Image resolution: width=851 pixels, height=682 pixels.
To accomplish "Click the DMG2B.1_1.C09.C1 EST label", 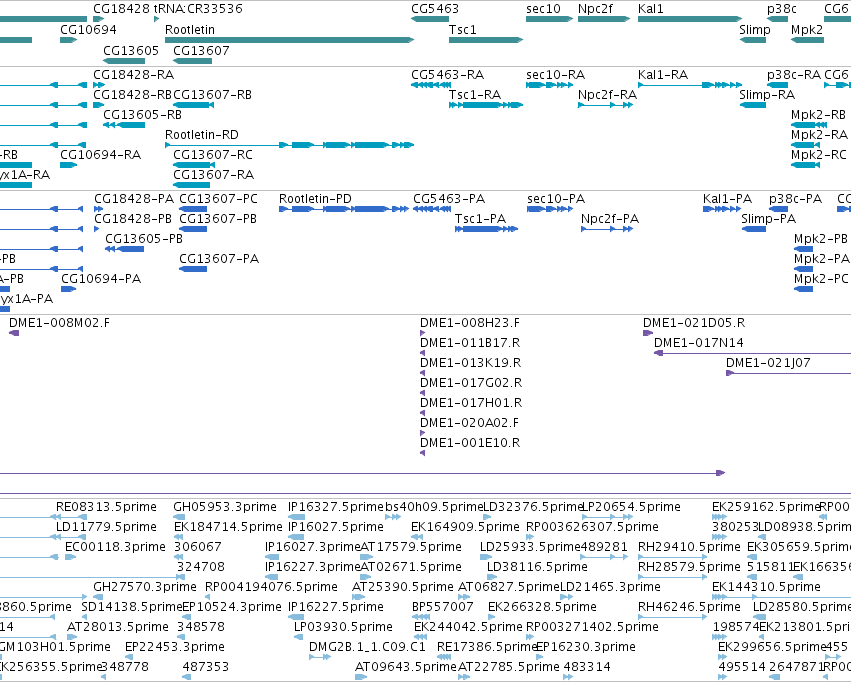I will [367, 647].
